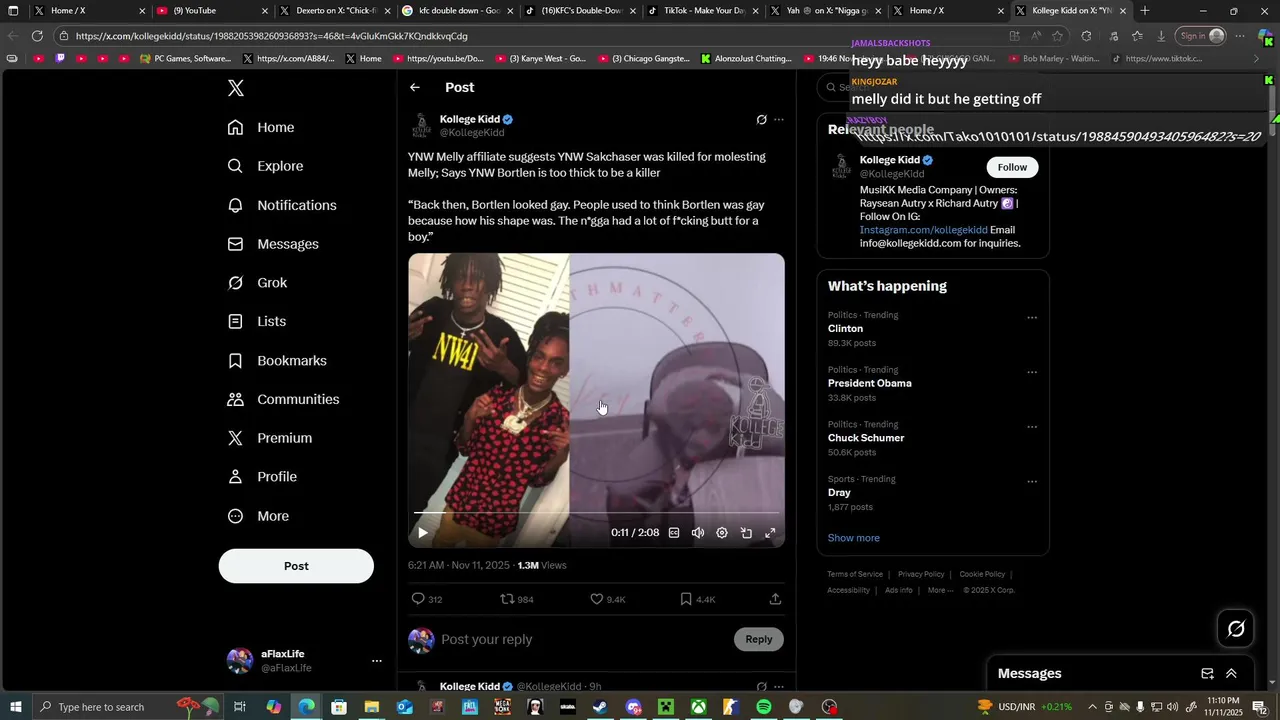Click Grok explain icon on the post
Screen dimensions: 1280x720
(x=761, y=120)
